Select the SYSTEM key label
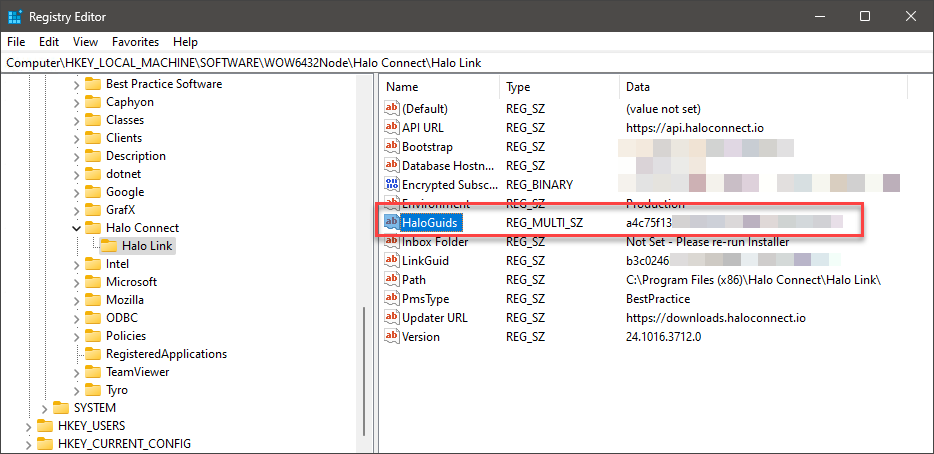This screenshot has width=934, height=454. coord(95,408)
